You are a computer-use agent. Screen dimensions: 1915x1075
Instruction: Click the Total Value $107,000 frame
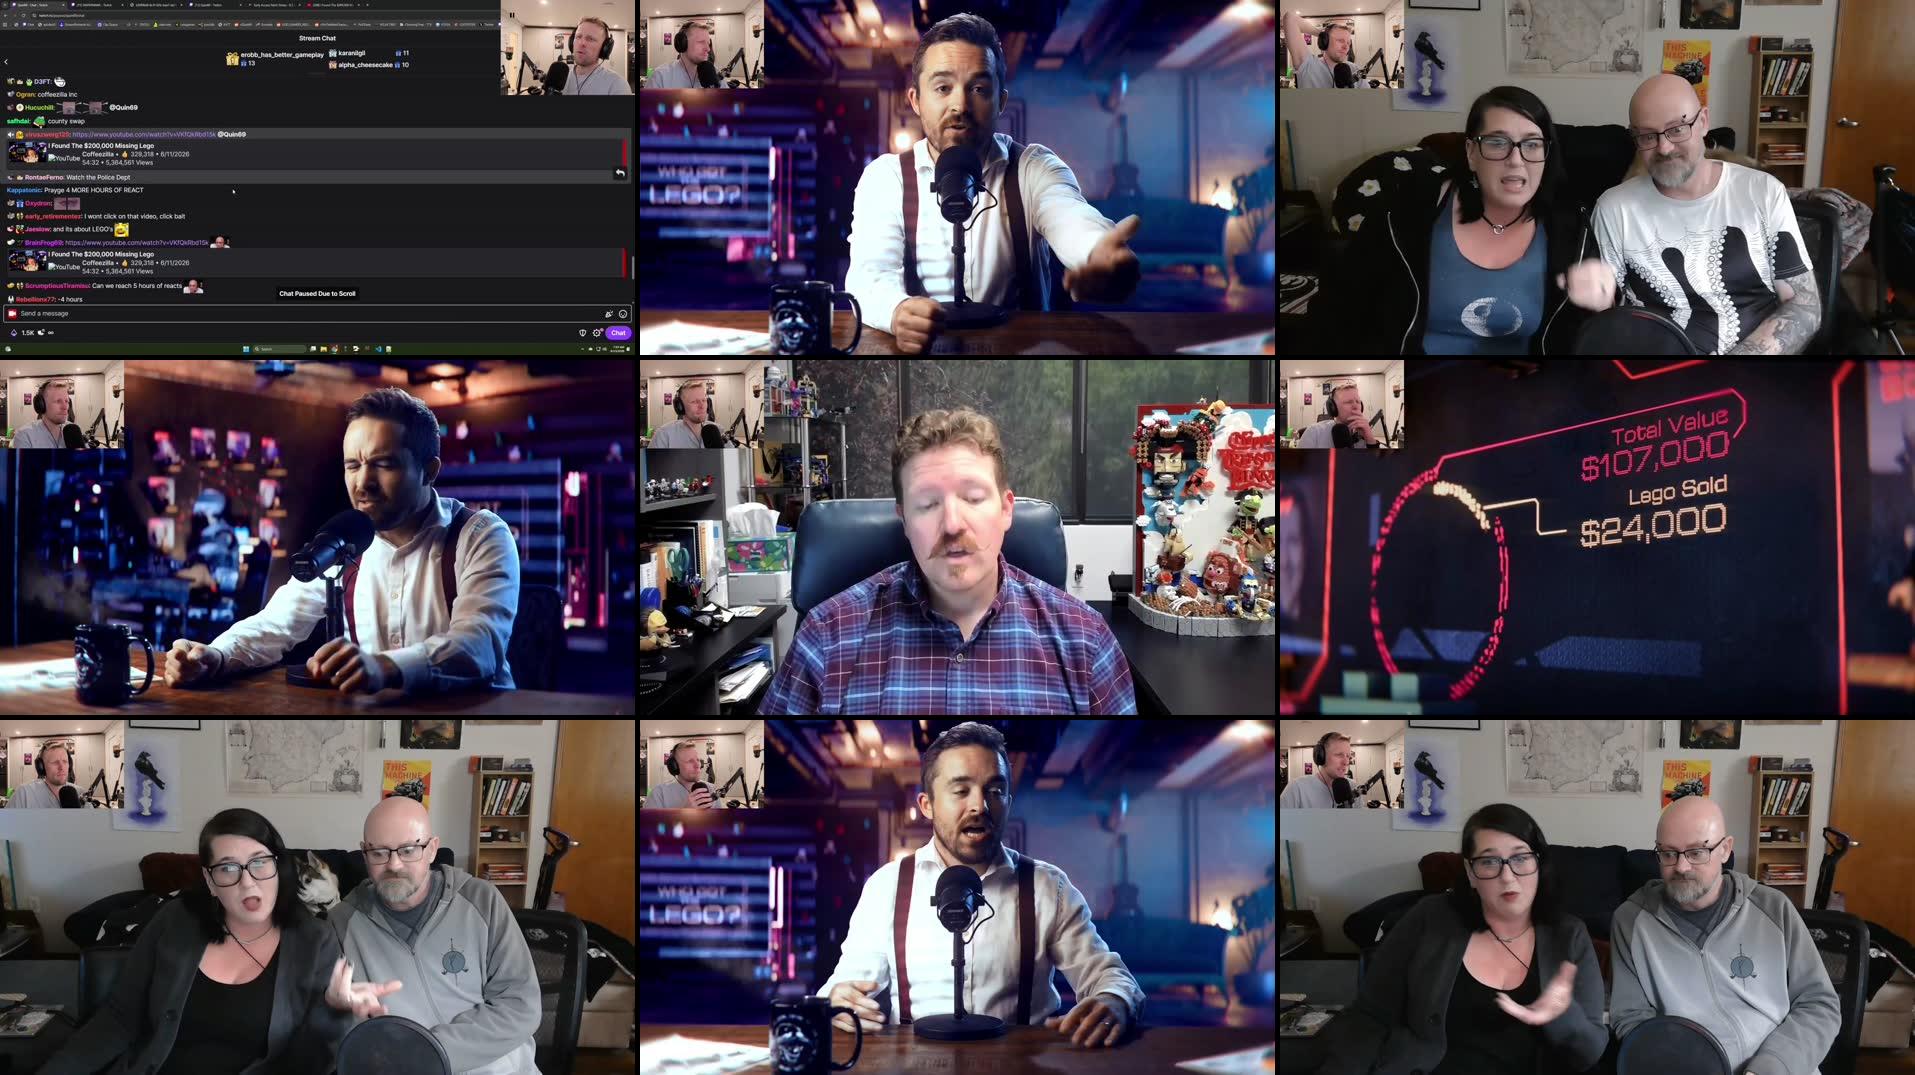pos(1597,538)
